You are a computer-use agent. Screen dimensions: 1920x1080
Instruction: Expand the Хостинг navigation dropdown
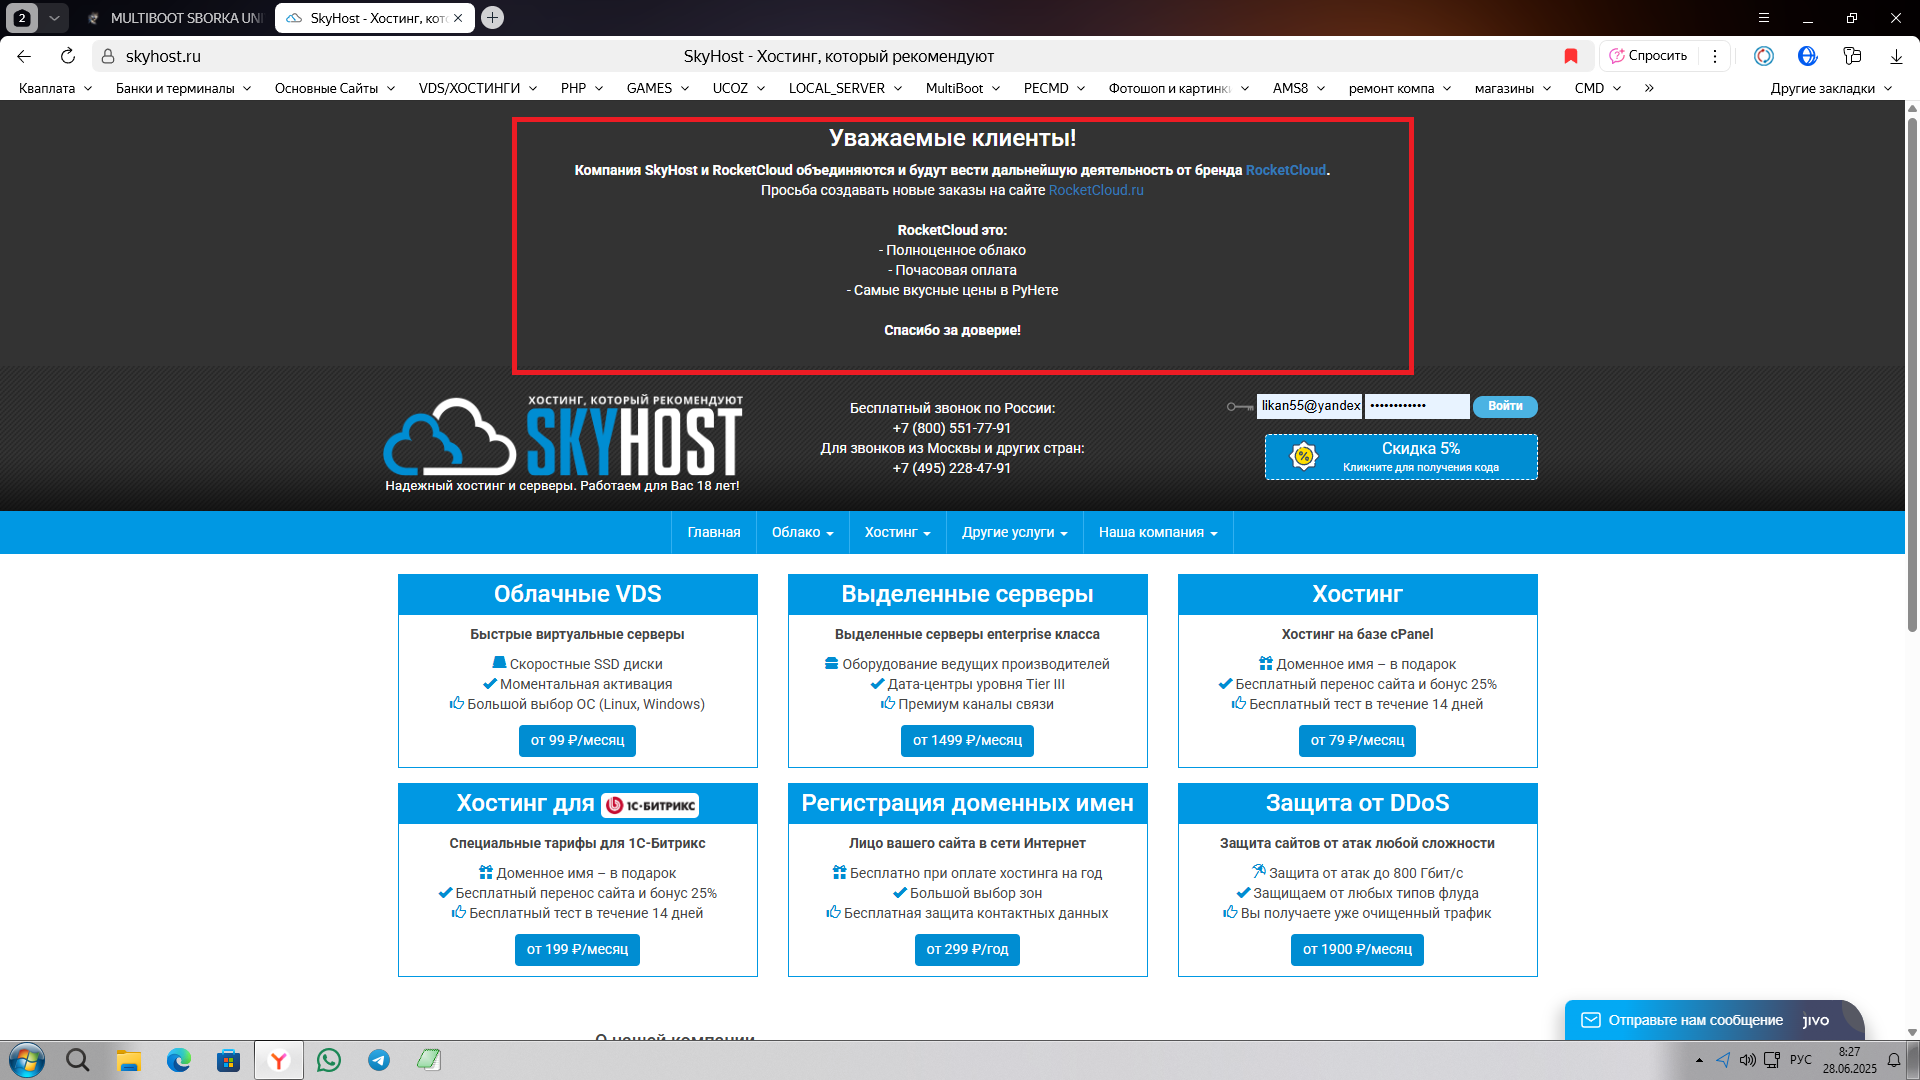click(897, 532)
